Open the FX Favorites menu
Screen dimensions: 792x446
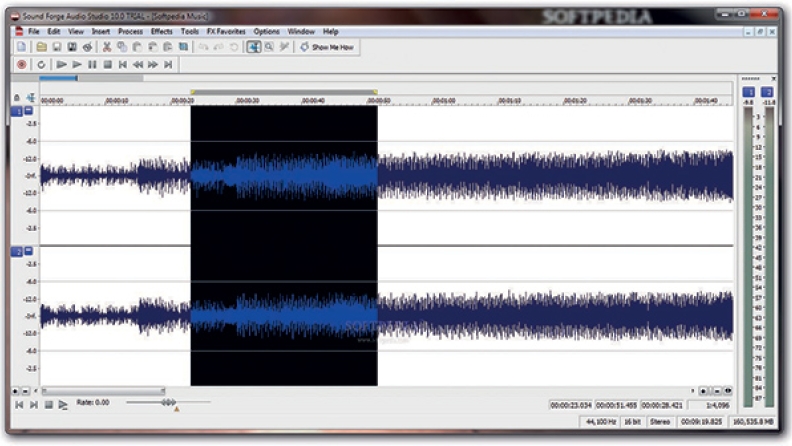(x=226, y=31)
